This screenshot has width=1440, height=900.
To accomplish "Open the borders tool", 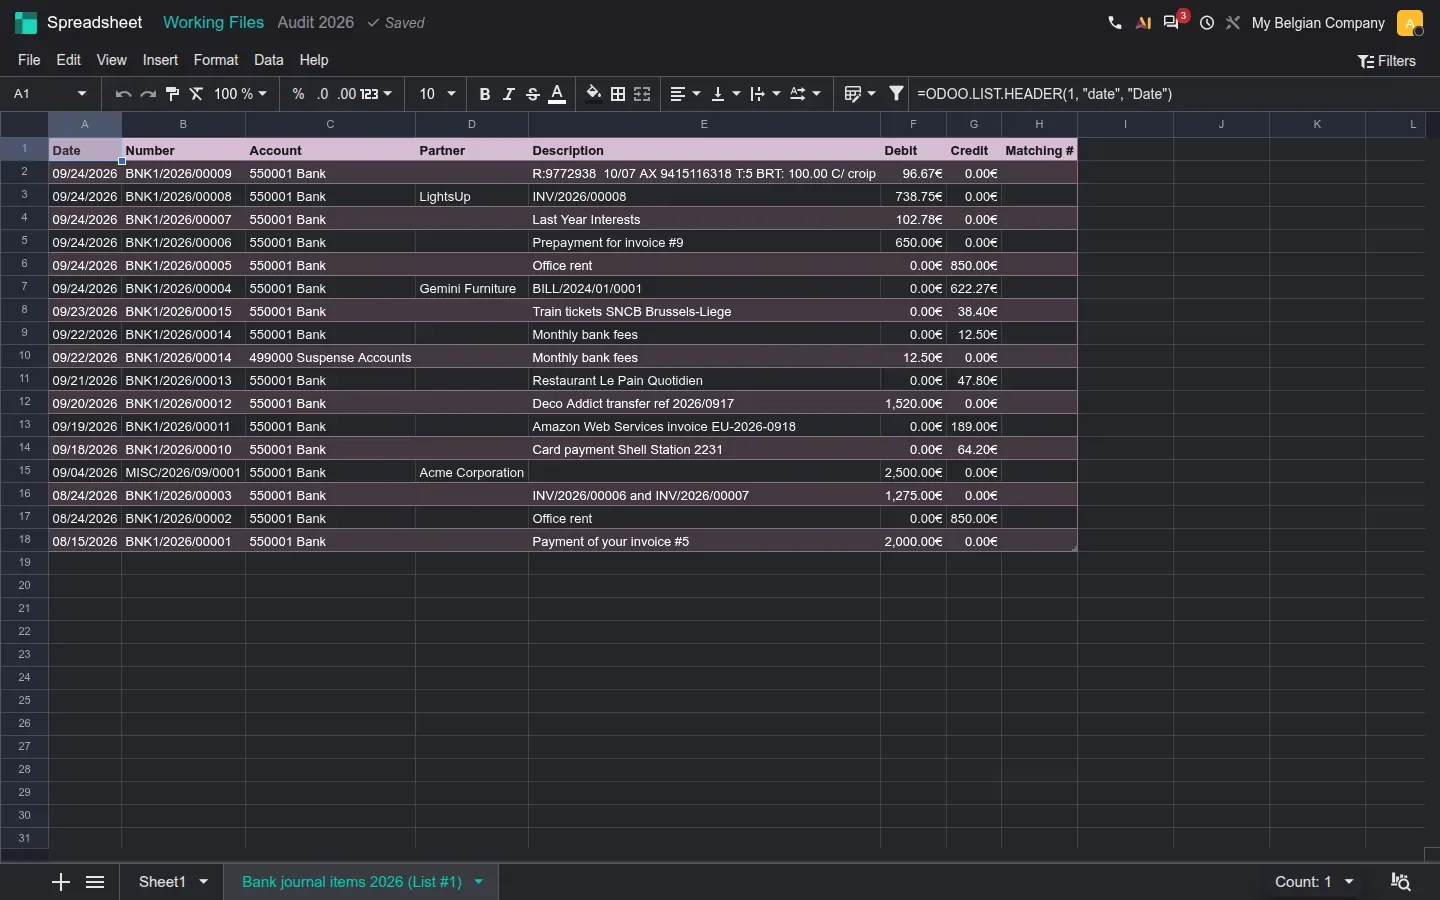I will click(618, 94).
